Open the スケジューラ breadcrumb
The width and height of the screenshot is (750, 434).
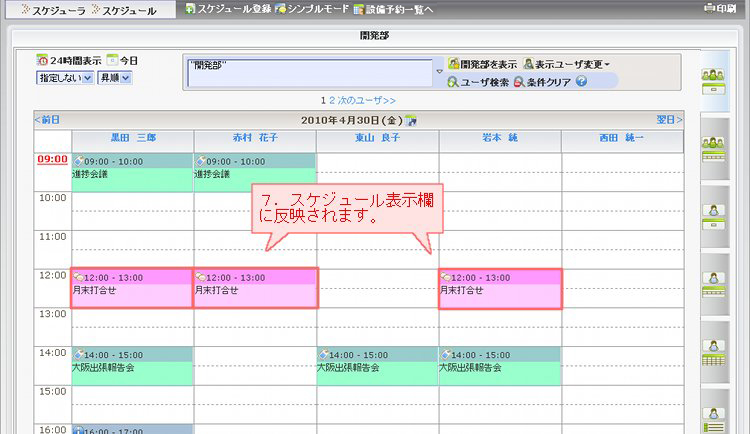[54, 10]
